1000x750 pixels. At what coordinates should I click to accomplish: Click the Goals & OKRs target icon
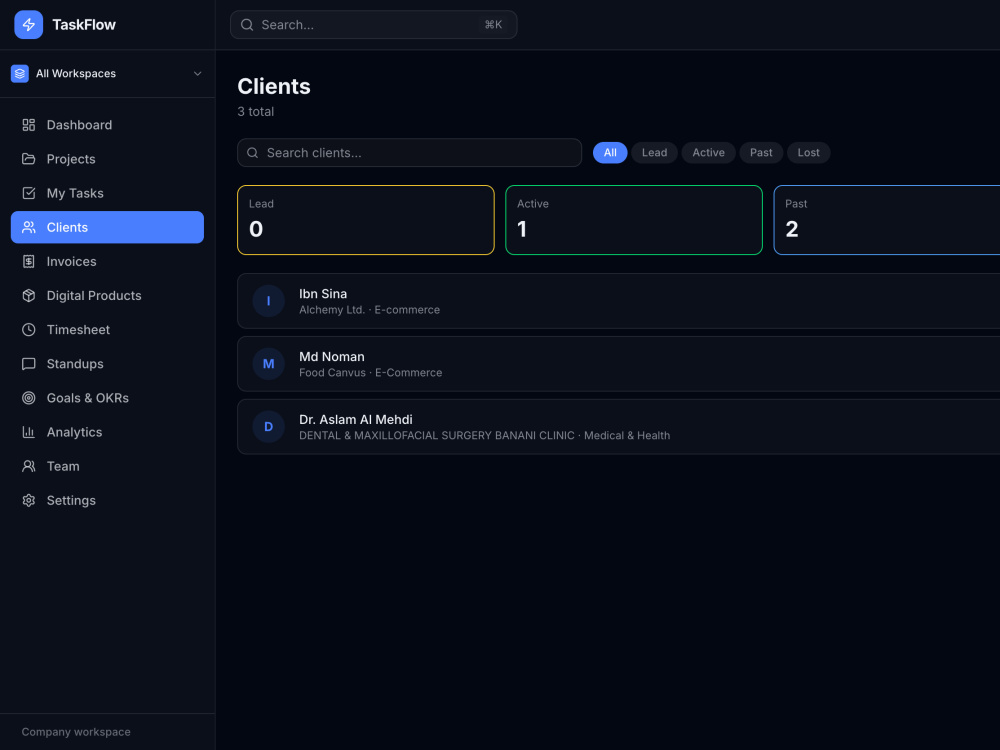point(29,398)
